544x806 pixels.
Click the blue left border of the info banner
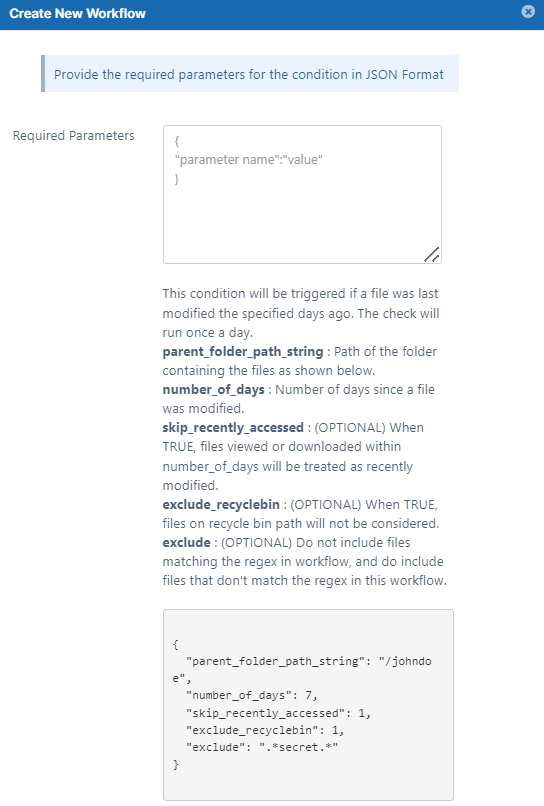[43, 74]
